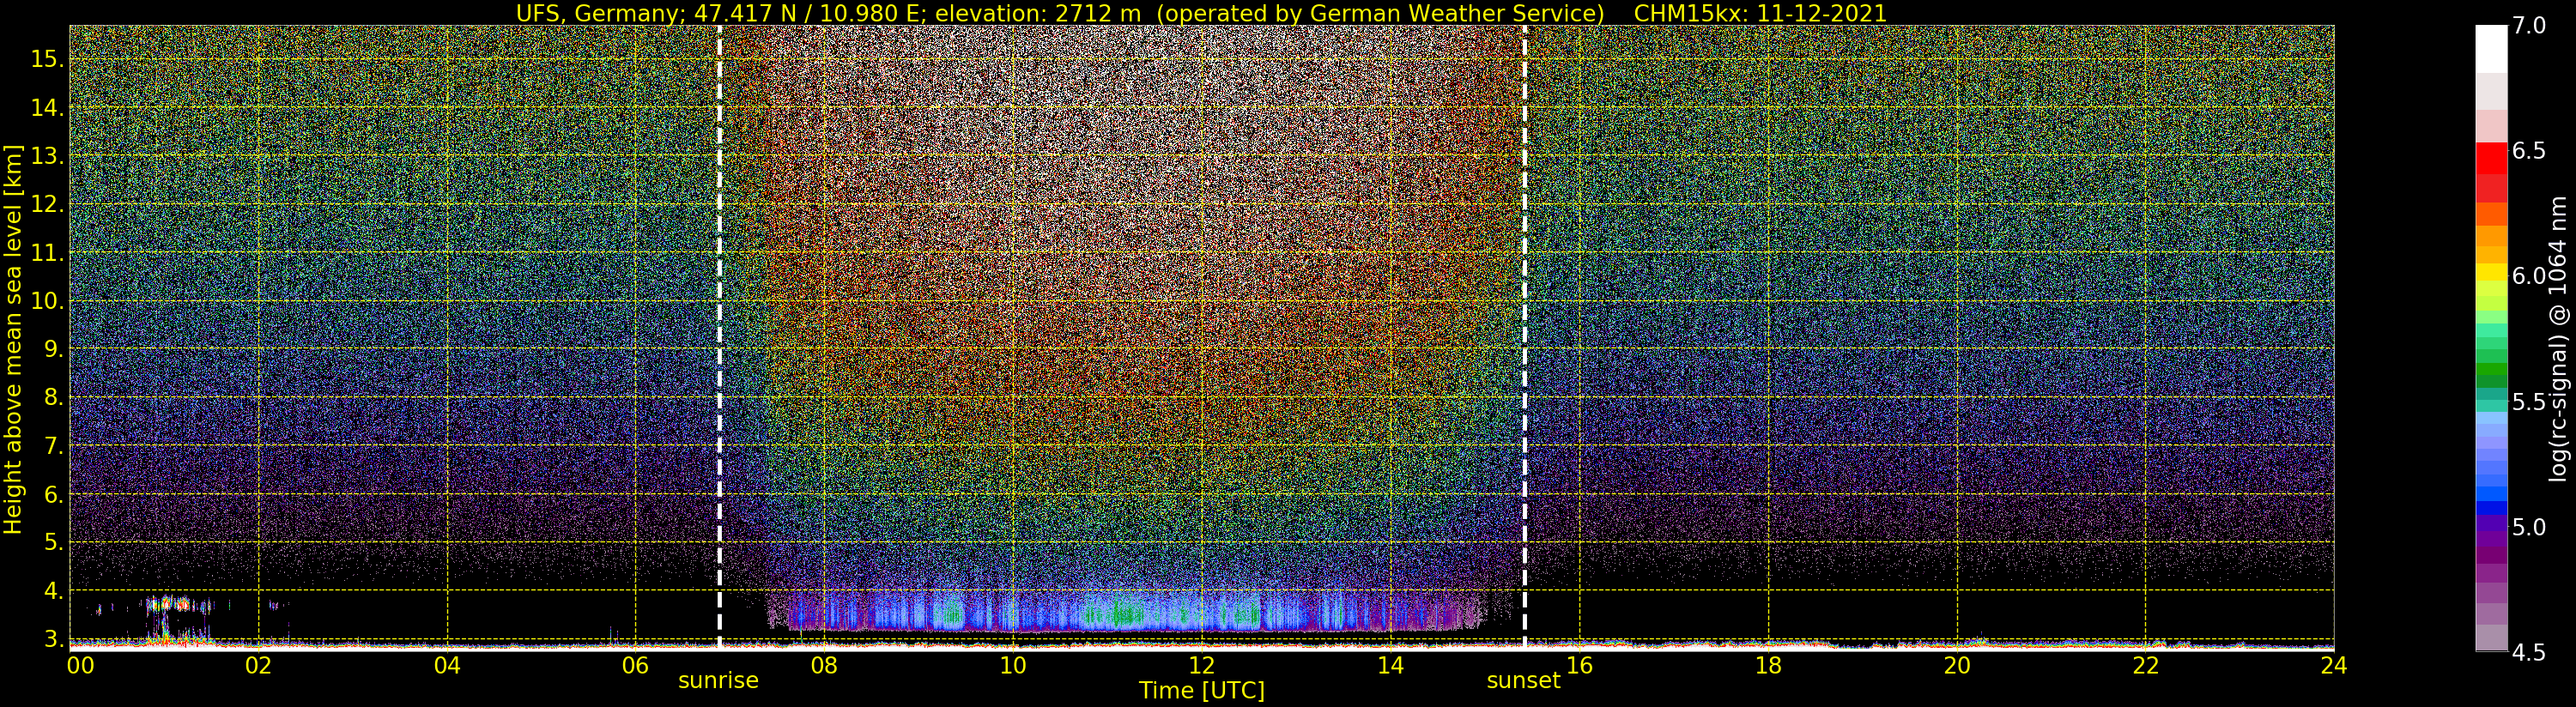Click the x-axis tick label '20'
This screenshot has width=2576, height=707.
(x=1957, y=665)
